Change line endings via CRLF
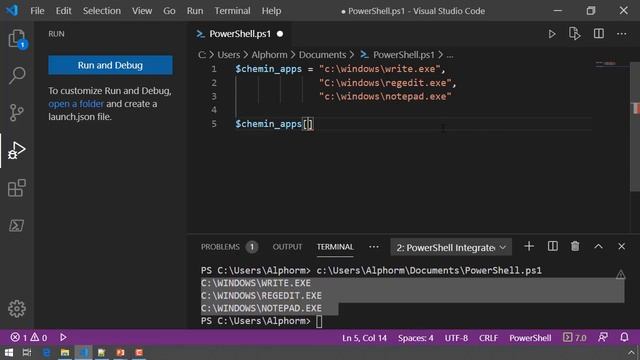 click(x=489, y=338)
